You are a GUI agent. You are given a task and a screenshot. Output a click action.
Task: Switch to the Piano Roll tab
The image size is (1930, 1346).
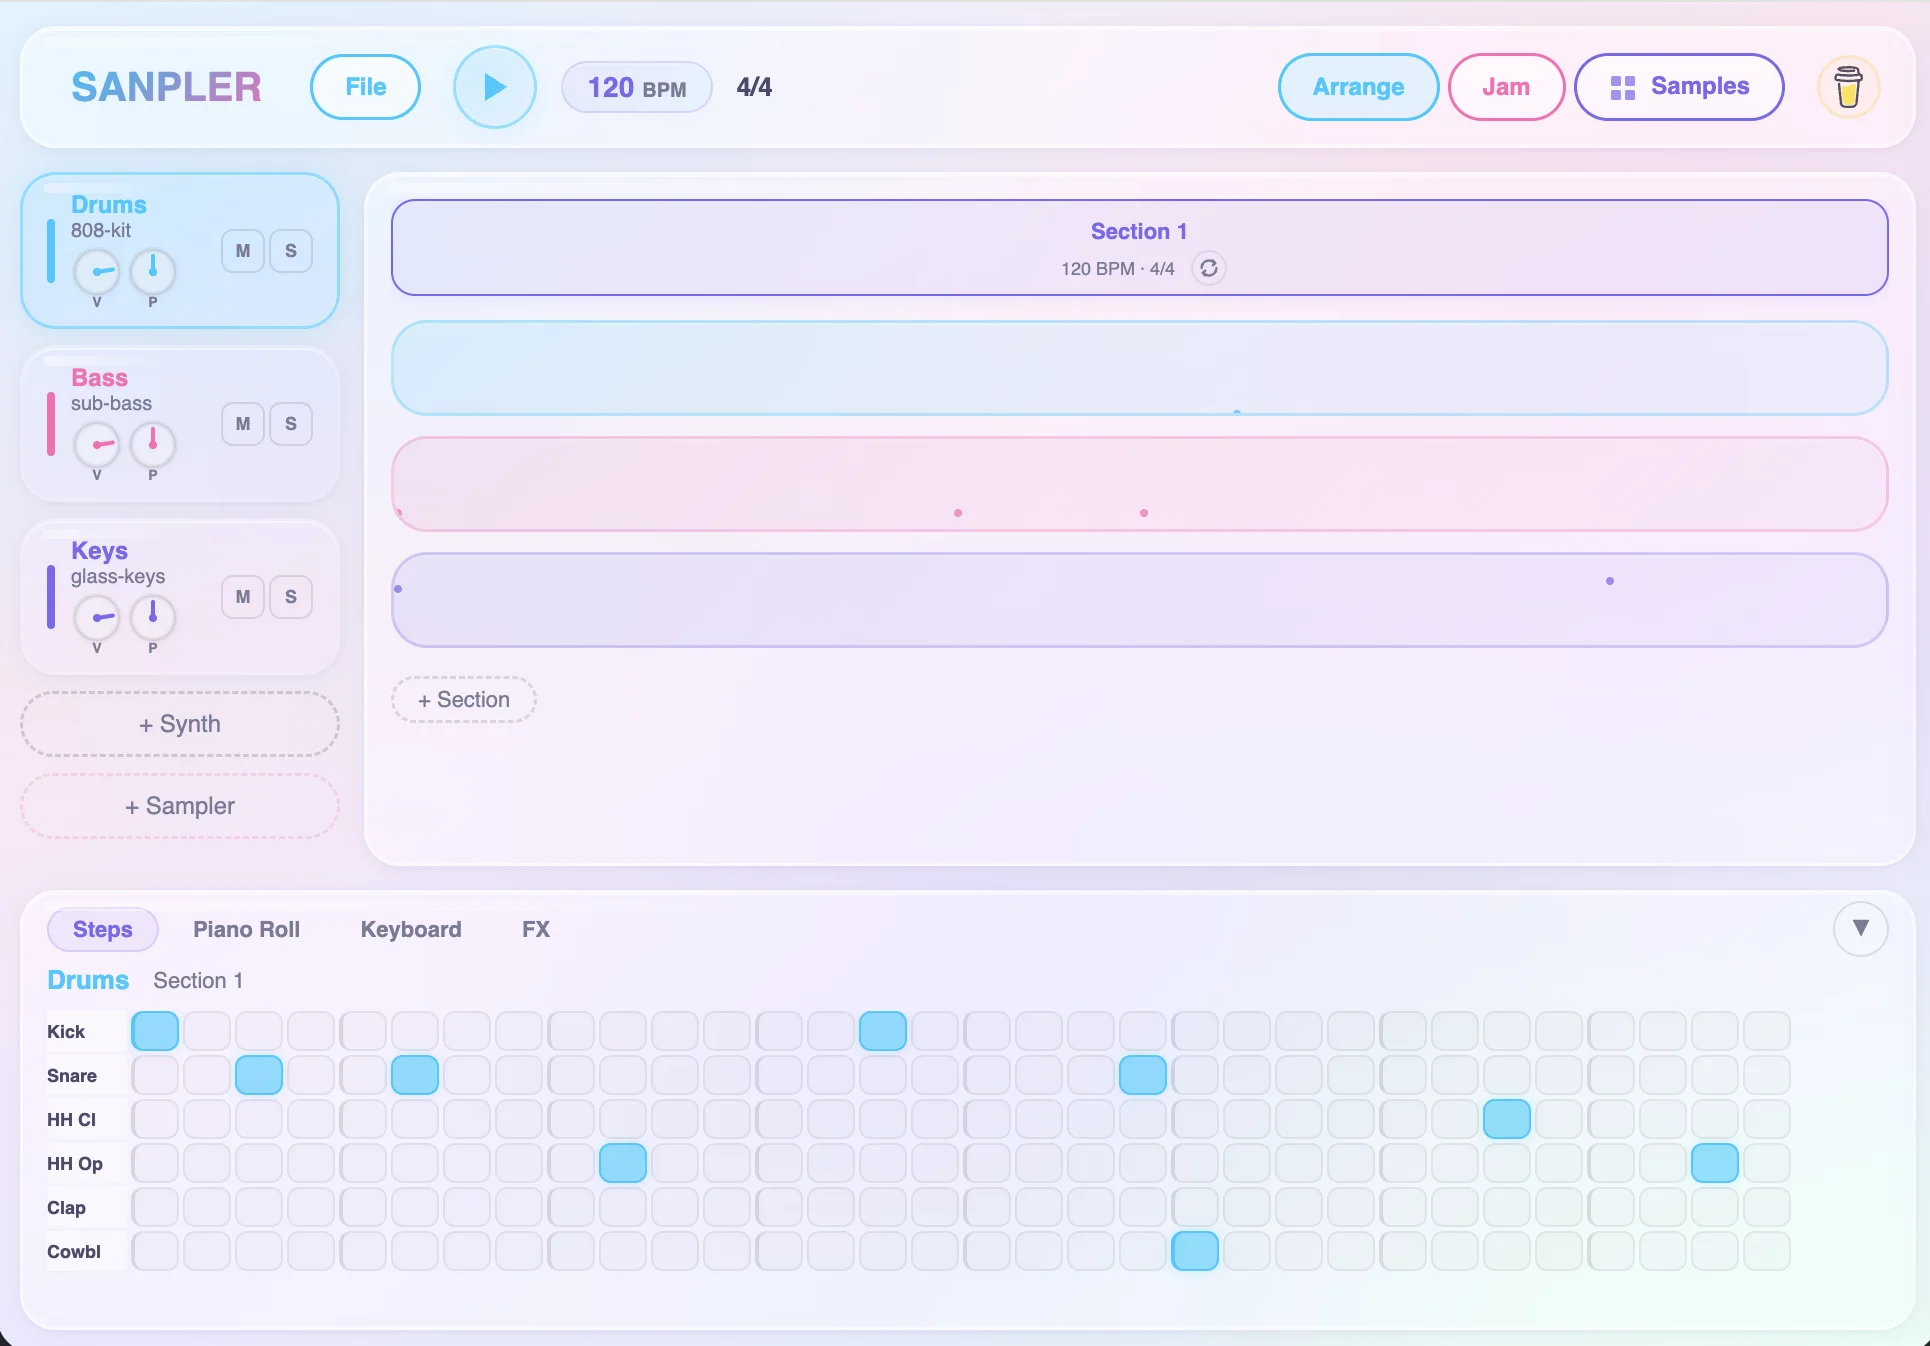click(246, 929)
